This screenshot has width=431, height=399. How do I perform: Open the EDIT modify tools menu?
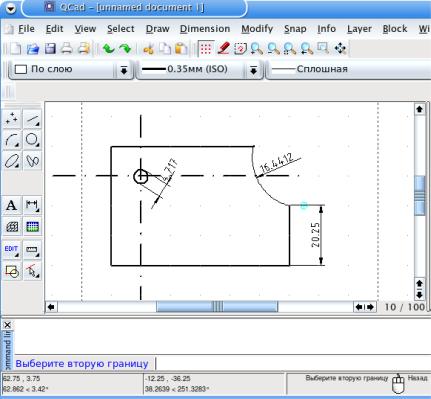(12, 250)
